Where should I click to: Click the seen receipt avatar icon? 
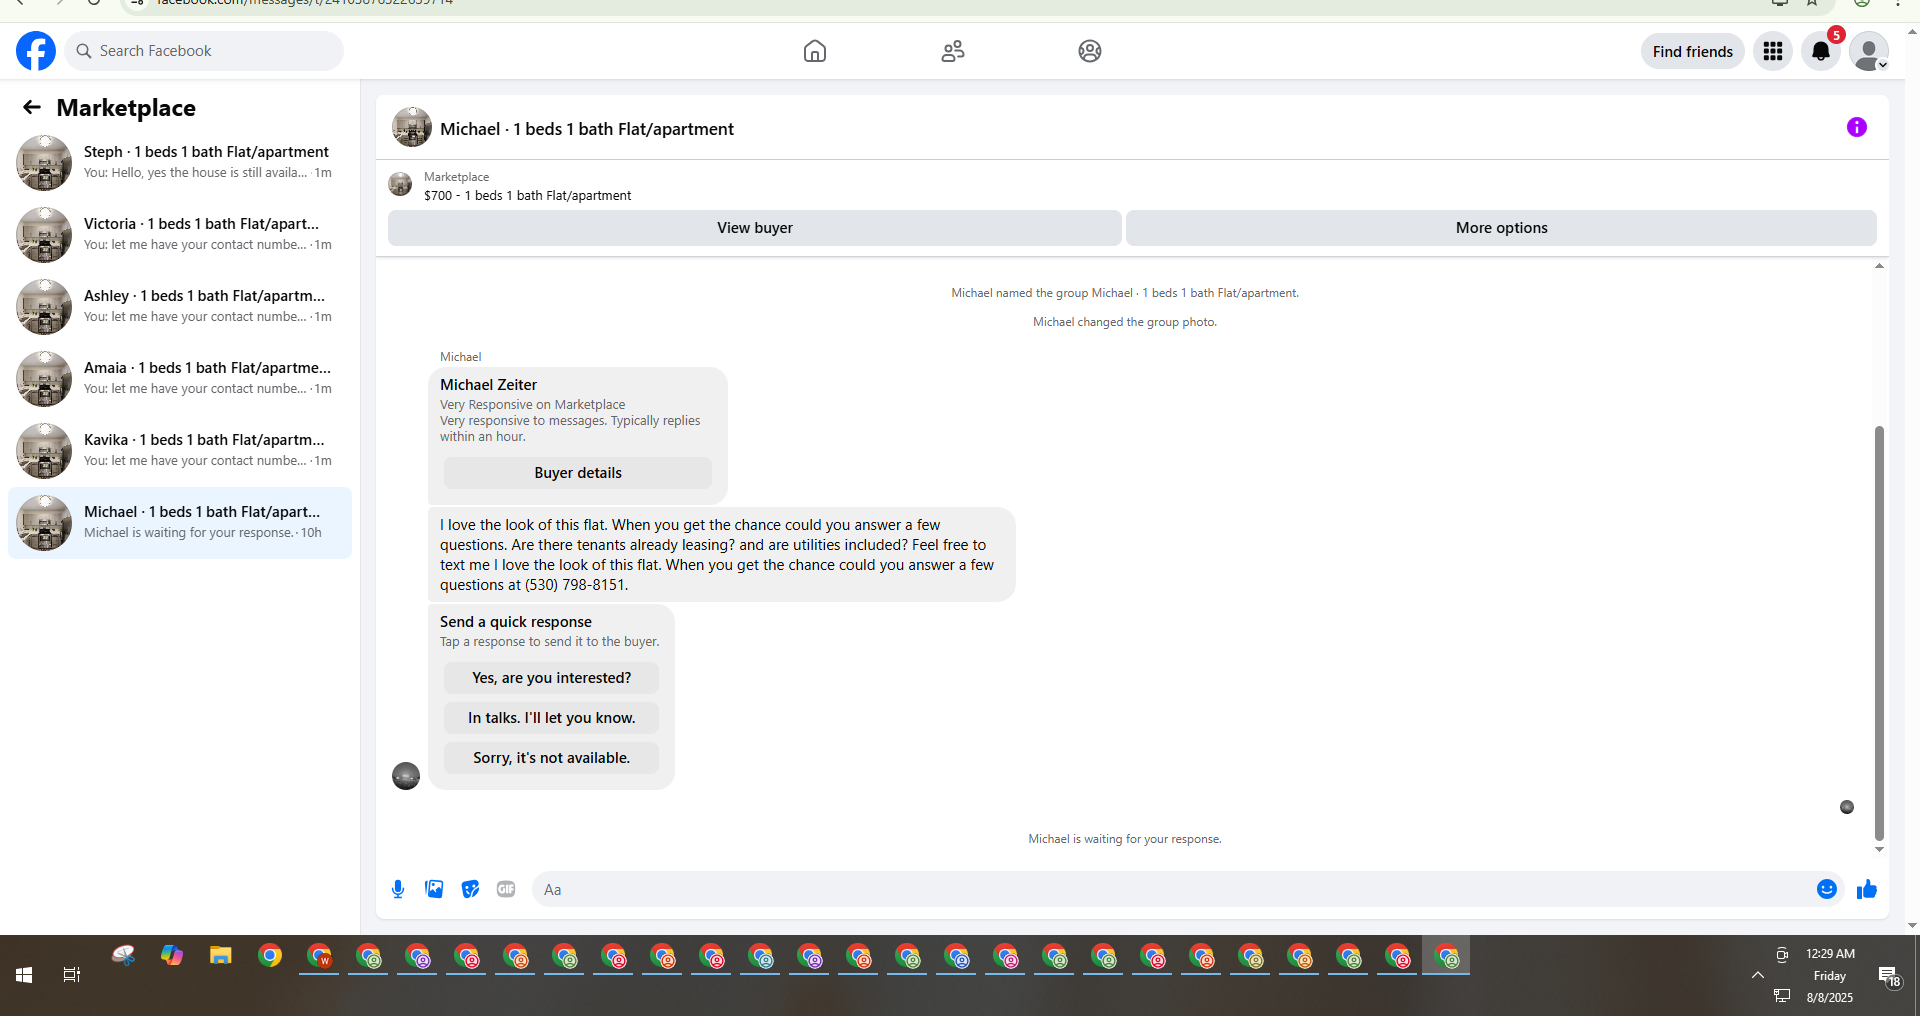click(1847, 807)
